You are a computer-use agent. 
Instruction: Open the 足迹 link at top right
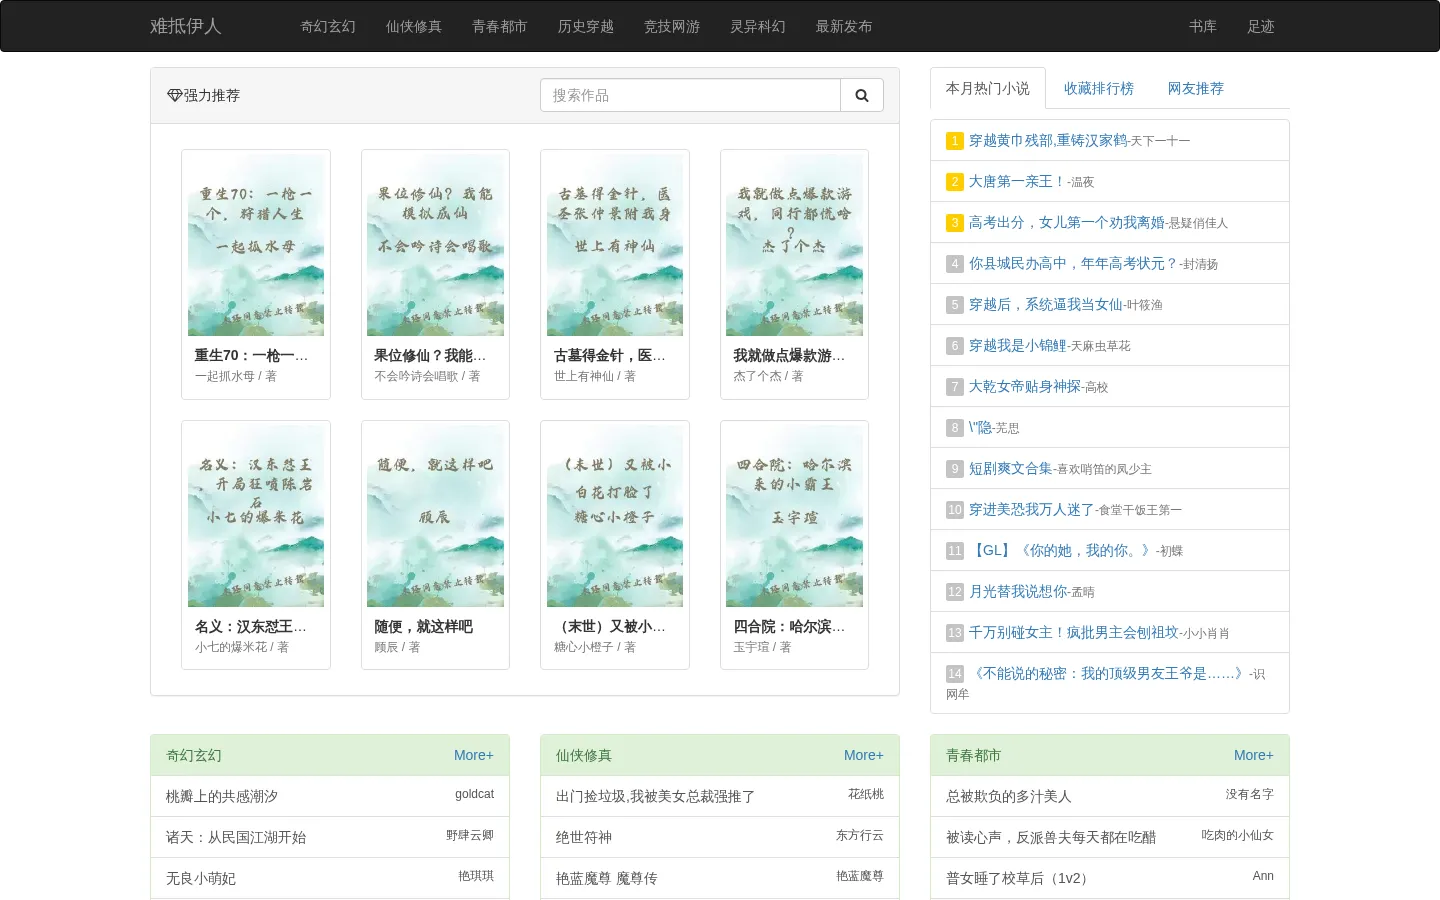tap(1261, 26)
